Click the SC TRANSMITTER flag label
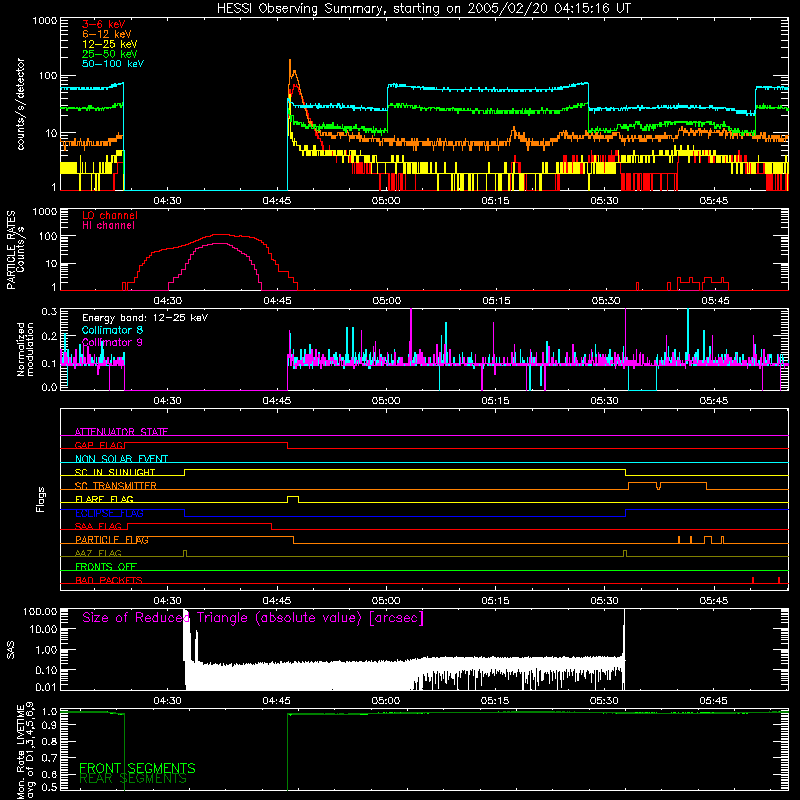The height and width of the screenshot is (800, 800). (116, 485)
